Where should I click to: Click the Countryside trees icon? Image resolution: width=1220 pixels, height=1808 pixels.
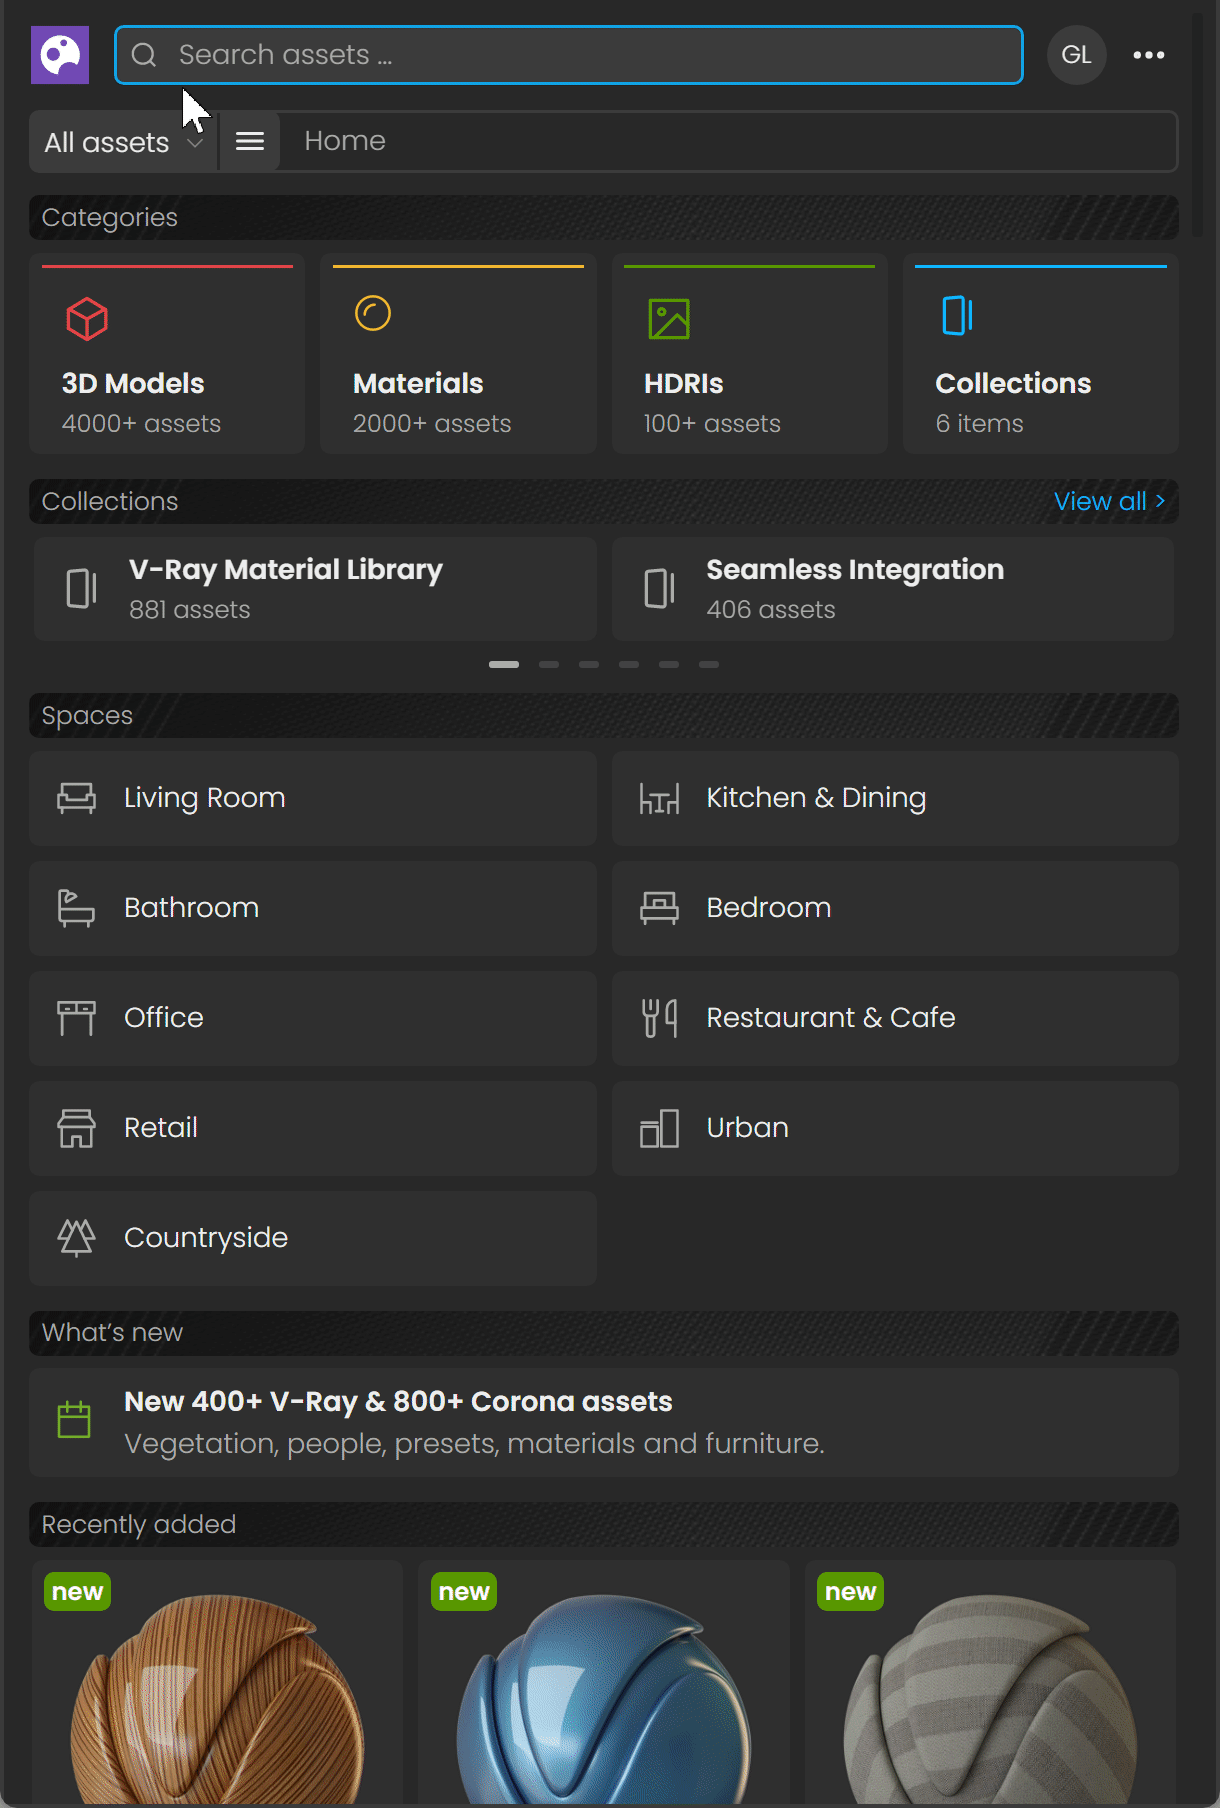(77, 1238)
